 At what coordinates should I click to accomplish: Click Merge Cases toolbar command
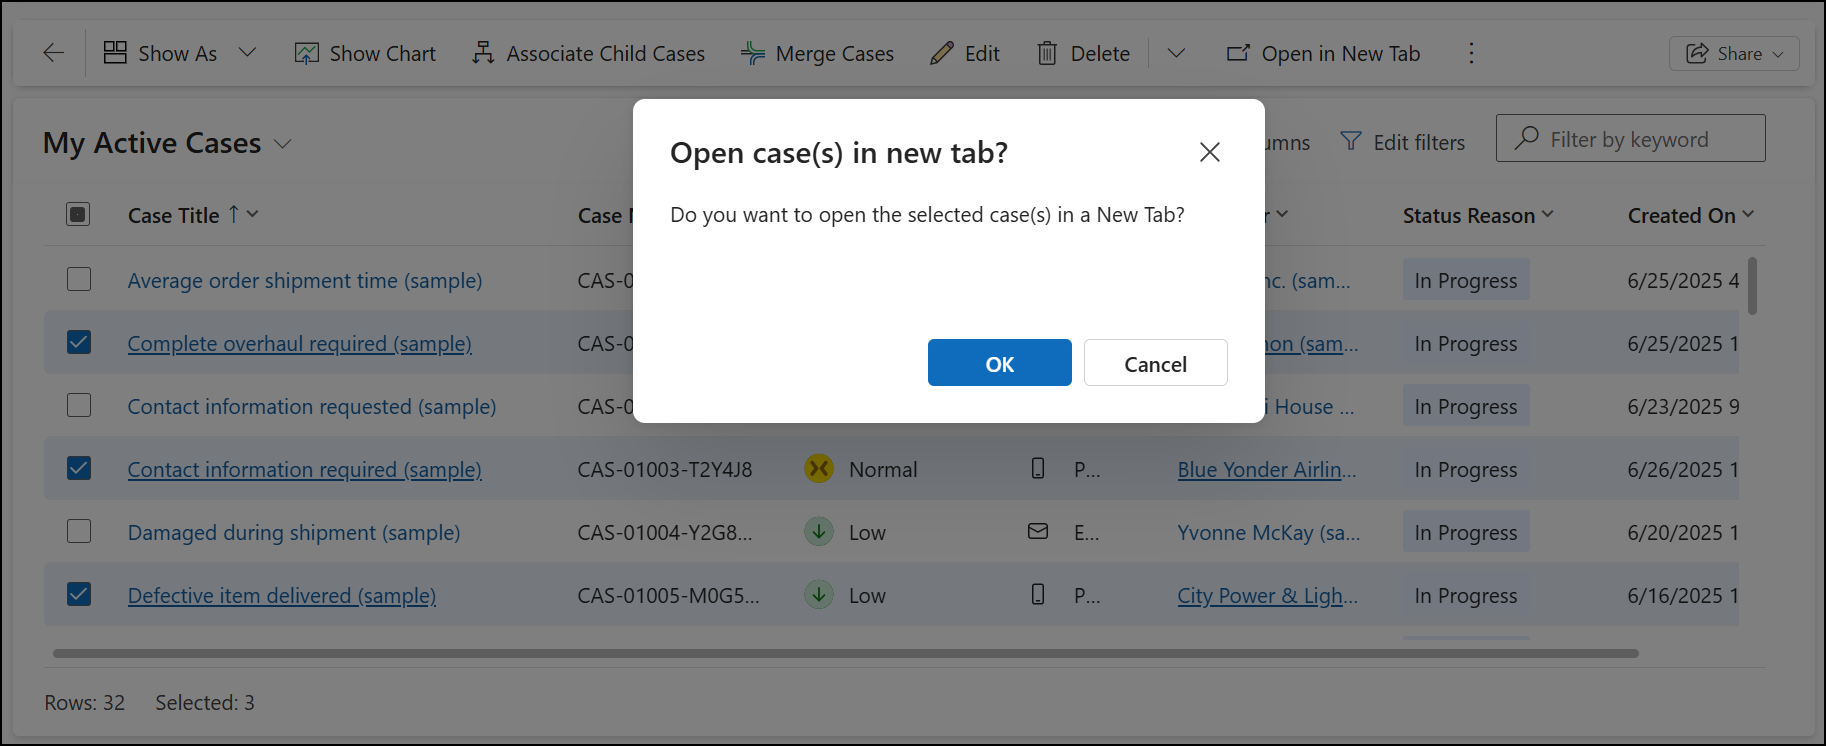click(x=817, y=53)
